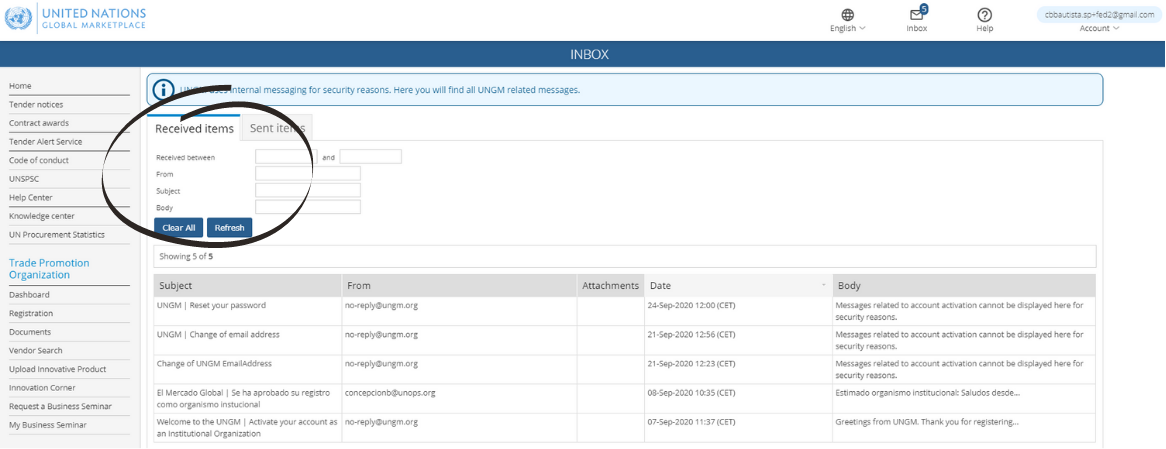
Task: Open Vendor Search in sidebar
Action: (36, 351)
